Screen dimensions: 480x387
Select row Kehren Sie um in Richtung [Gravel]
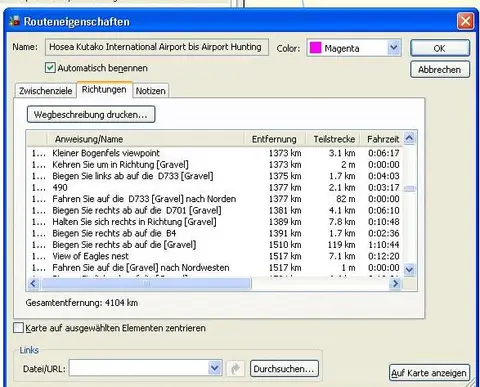tap(215, 164)
